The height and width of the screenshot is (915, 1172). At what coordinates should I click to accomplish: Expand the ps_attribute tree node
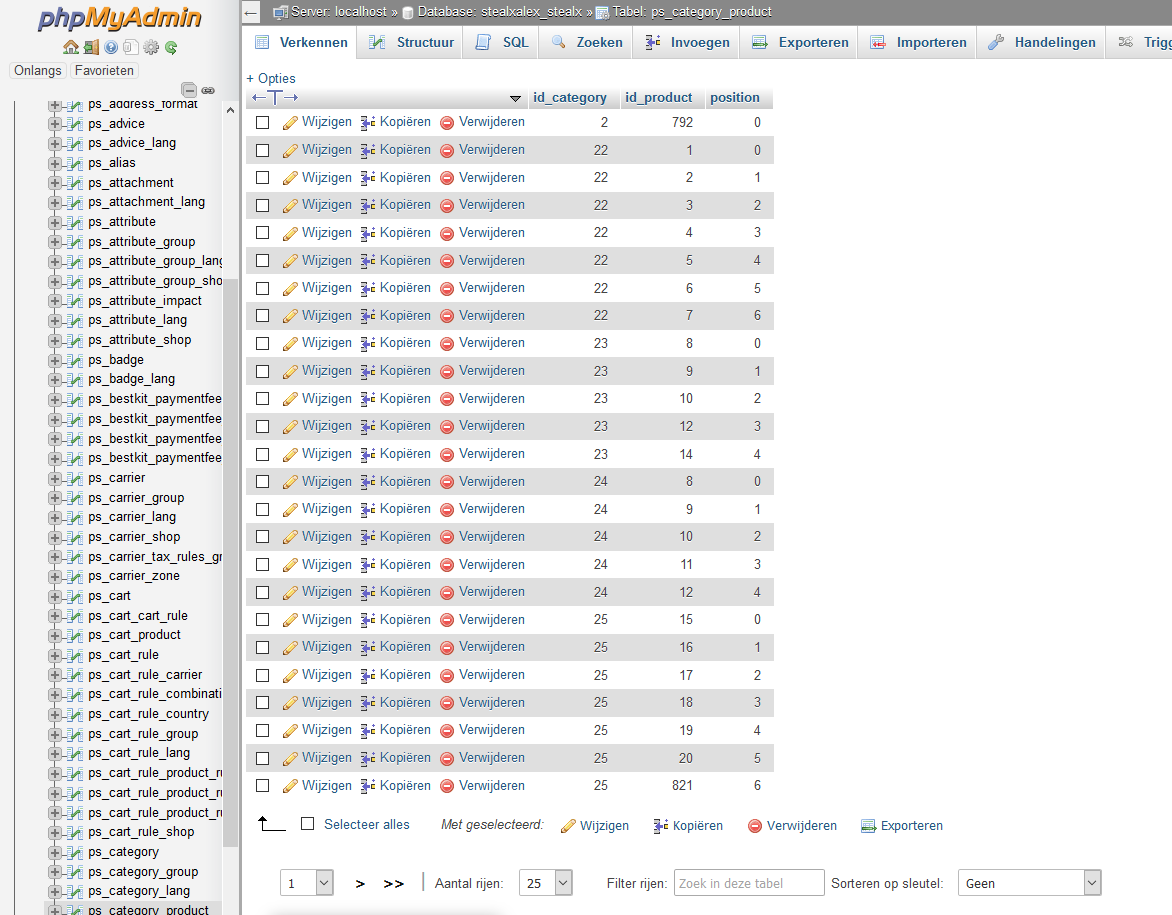tap(55, 222)
